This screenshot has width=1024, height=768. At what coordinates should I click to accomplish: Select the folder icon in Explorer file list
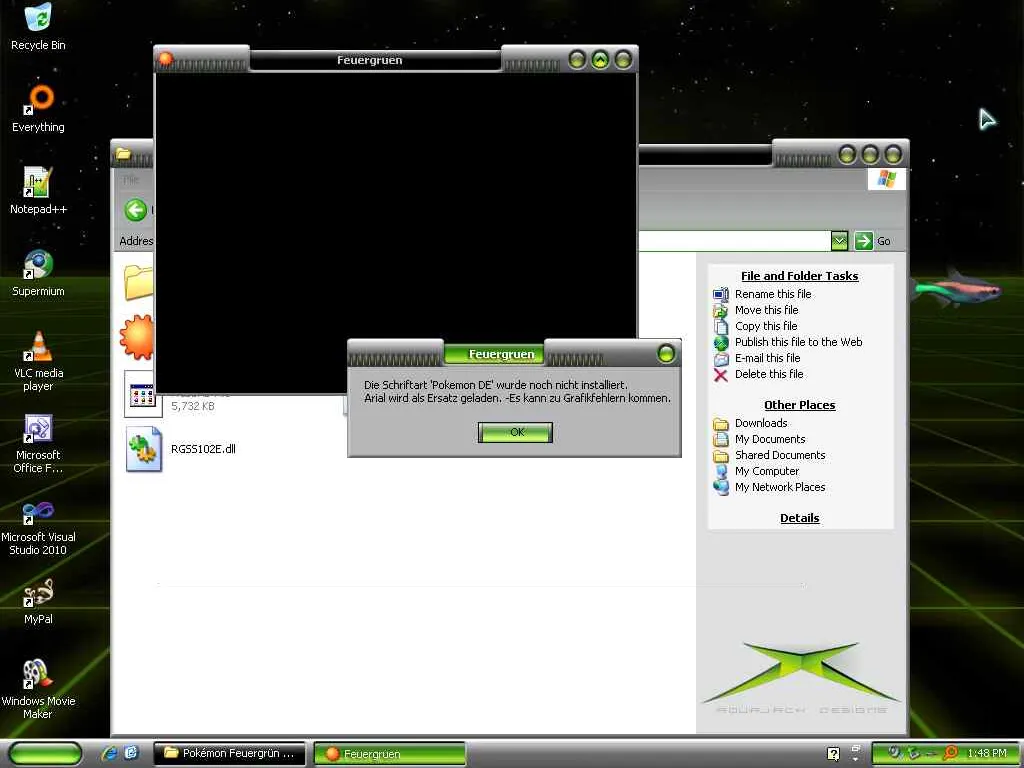138,282
